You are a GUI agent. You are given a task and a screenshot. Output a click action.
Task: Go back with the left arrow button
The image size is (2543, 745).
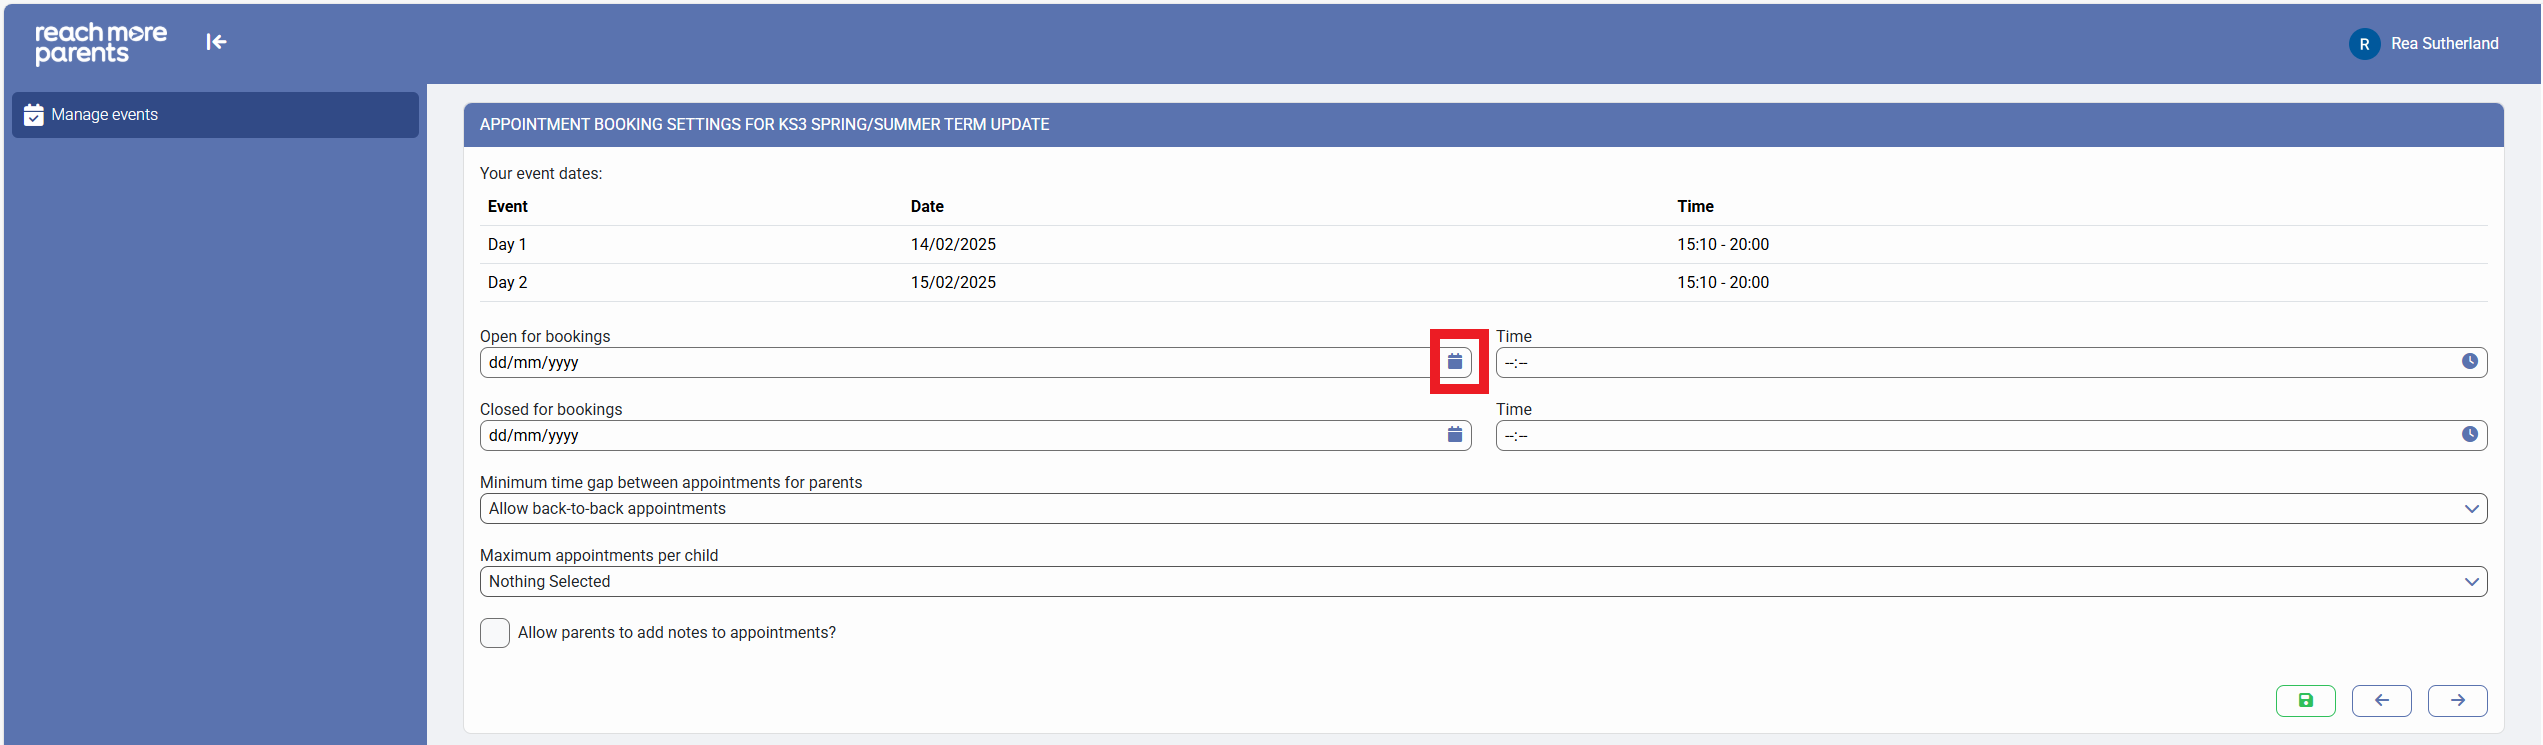click(2381, 701)
